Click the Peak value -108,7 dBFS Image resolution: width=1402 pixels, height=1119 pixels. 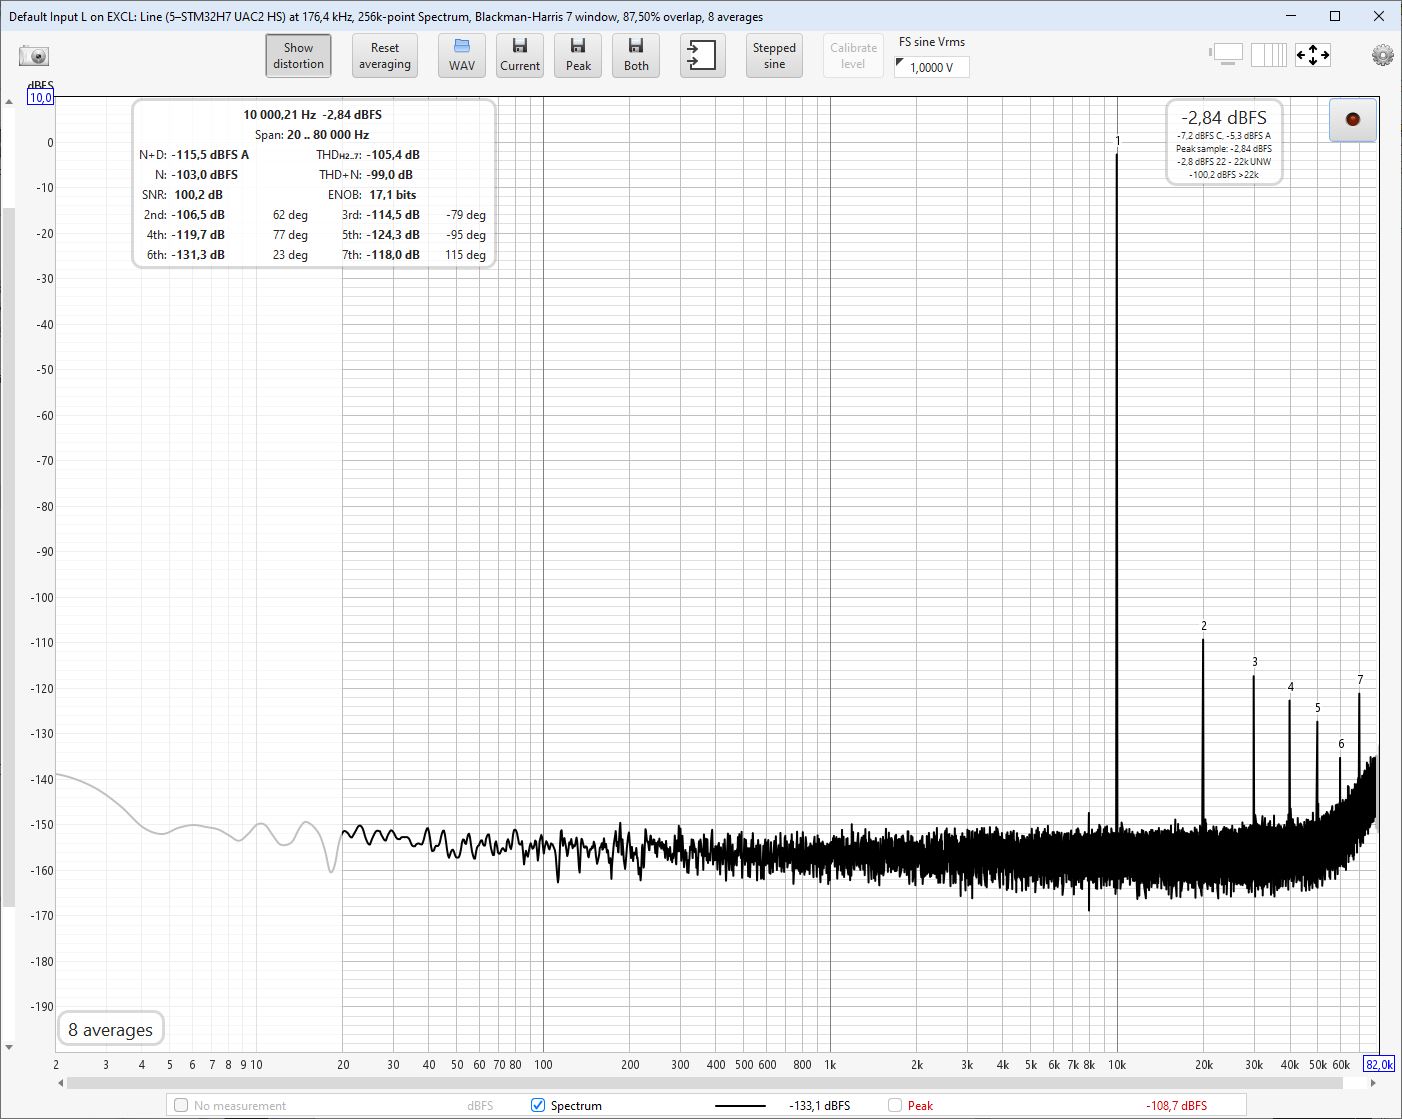click(1177, 1106)
